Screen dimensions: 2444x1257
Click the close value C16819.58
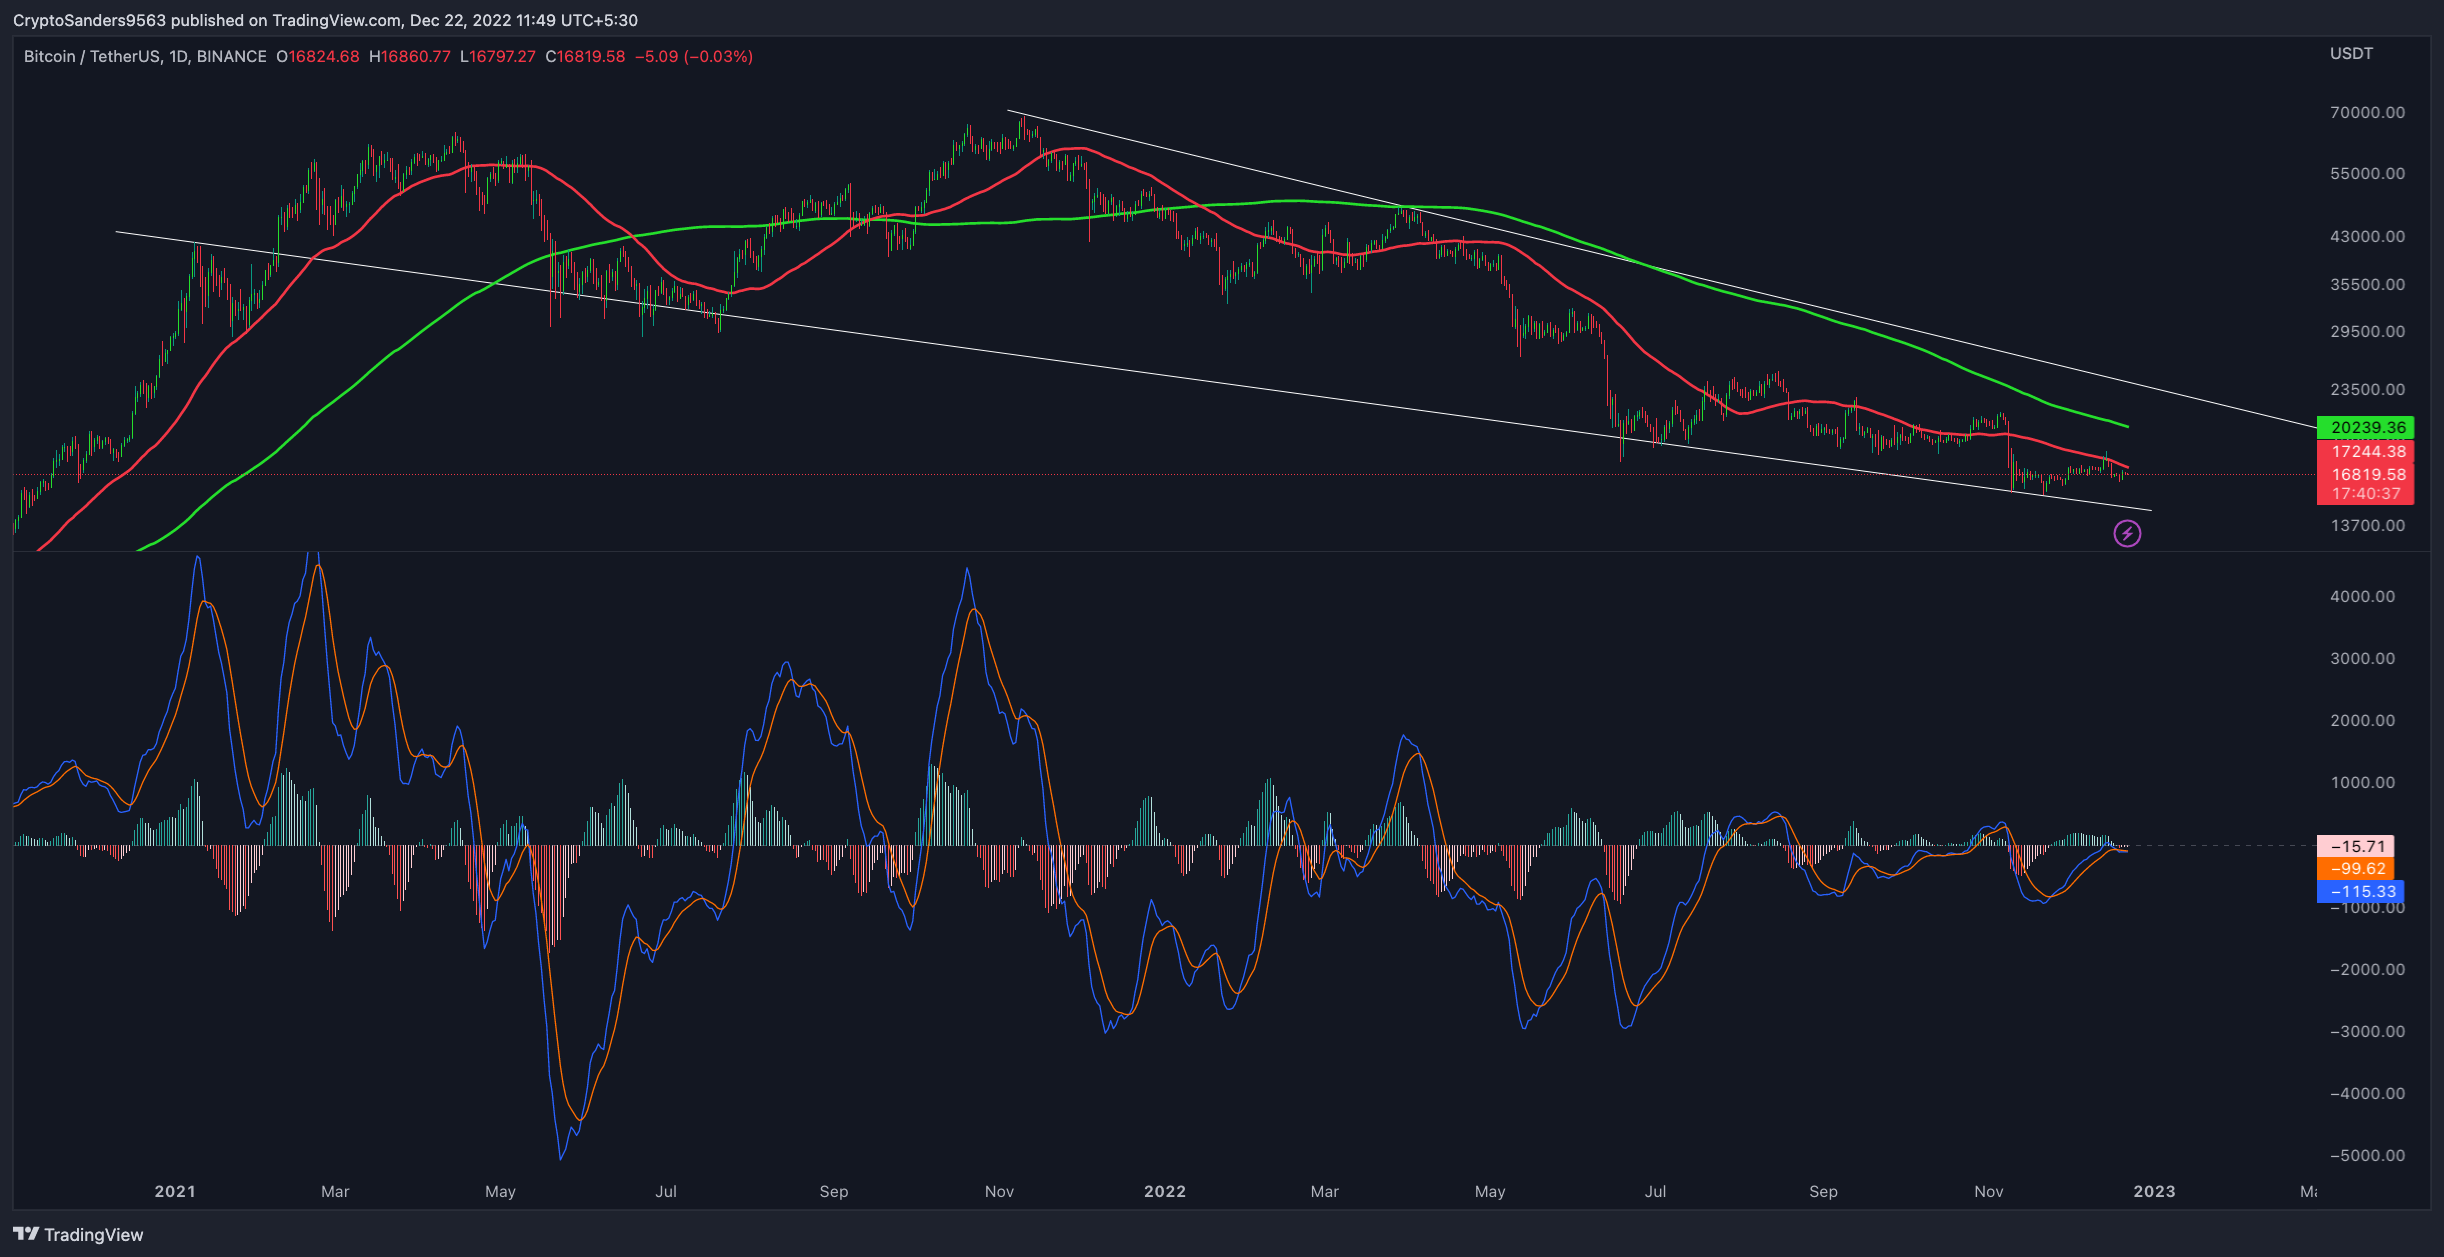(x=585, y=57)
